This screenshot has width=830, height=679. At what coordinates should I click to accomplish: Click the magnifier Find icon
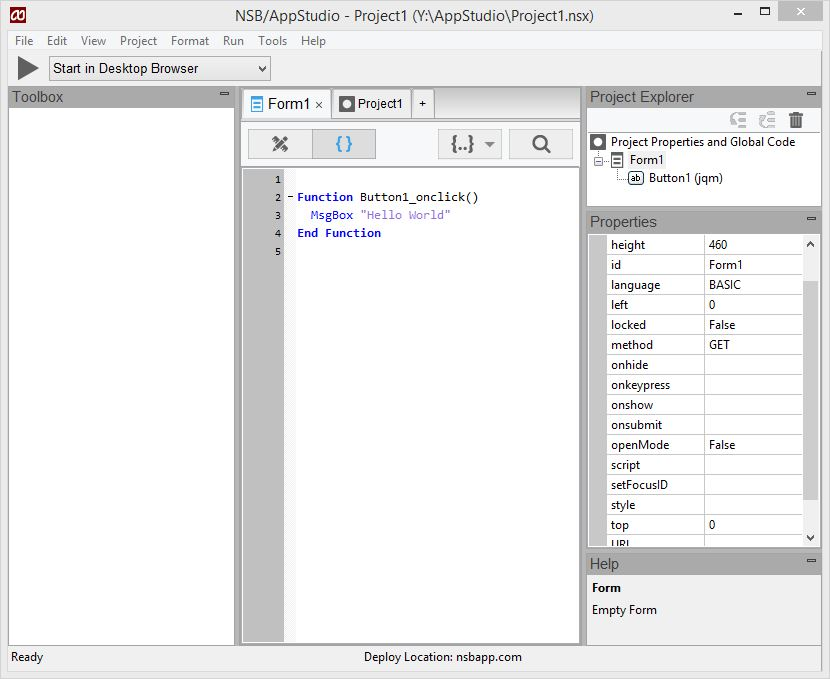tap(540, 144)
